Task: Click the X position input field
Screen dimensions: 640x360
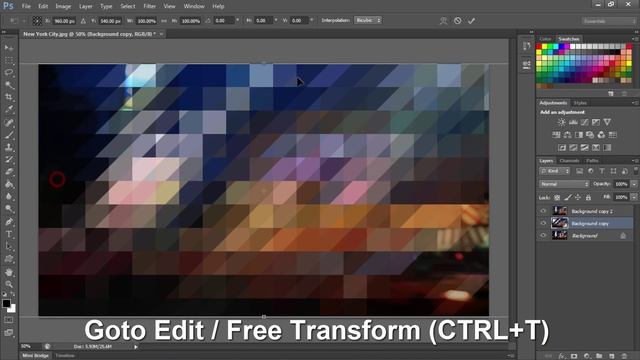Action: [64, 20]
